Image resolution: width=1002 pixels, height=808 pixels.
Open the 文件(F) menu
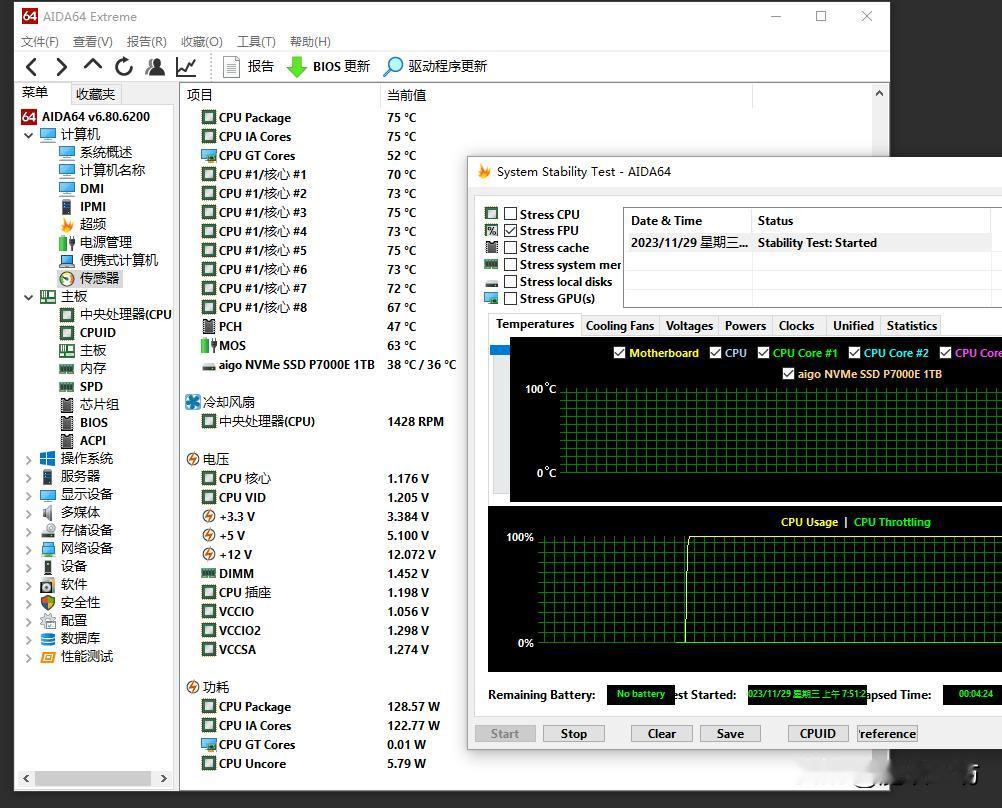(x=40, y=42)
